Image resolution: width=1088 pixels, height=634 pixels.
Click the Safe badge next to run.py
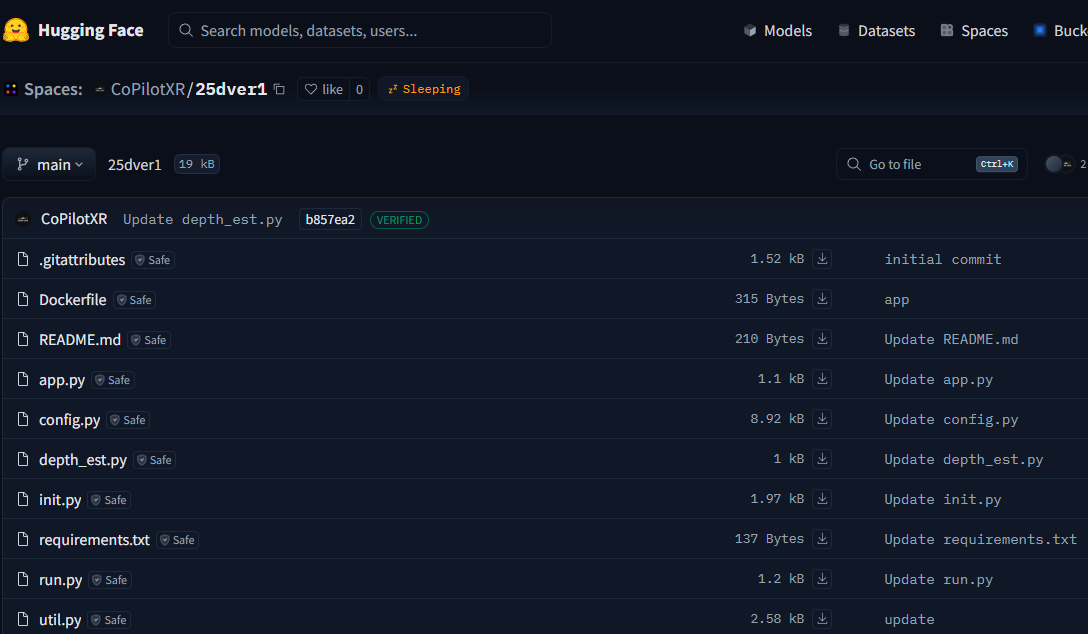(110, 580)
